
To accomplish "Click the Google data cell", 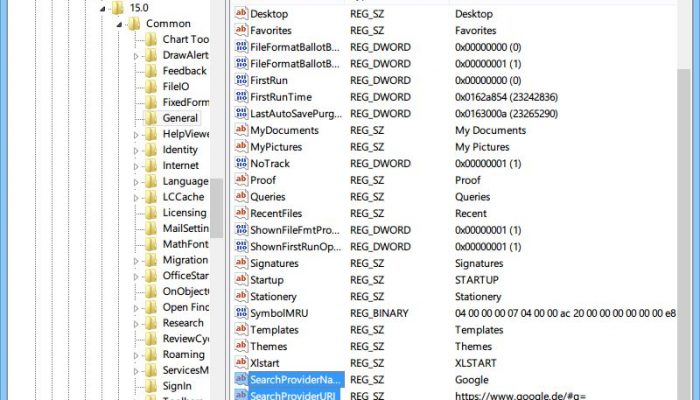I will click(x=471, y=379).
